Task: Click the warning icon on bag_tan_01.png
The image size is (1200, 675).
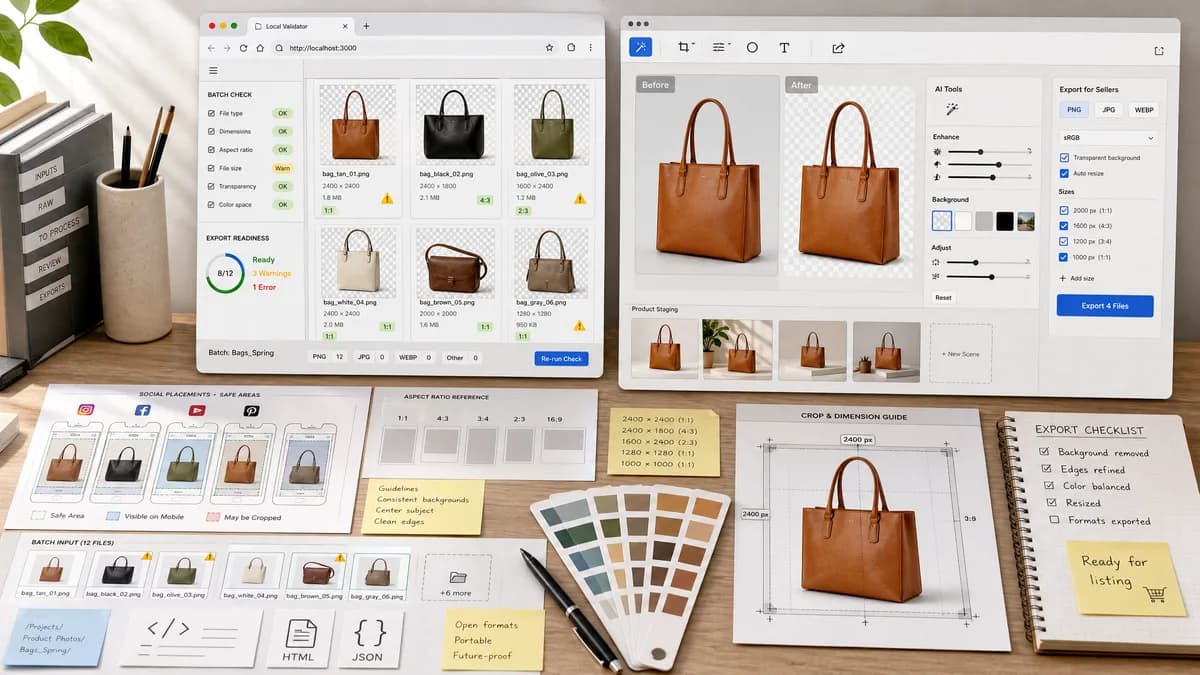Action: (x=387, y=198)
